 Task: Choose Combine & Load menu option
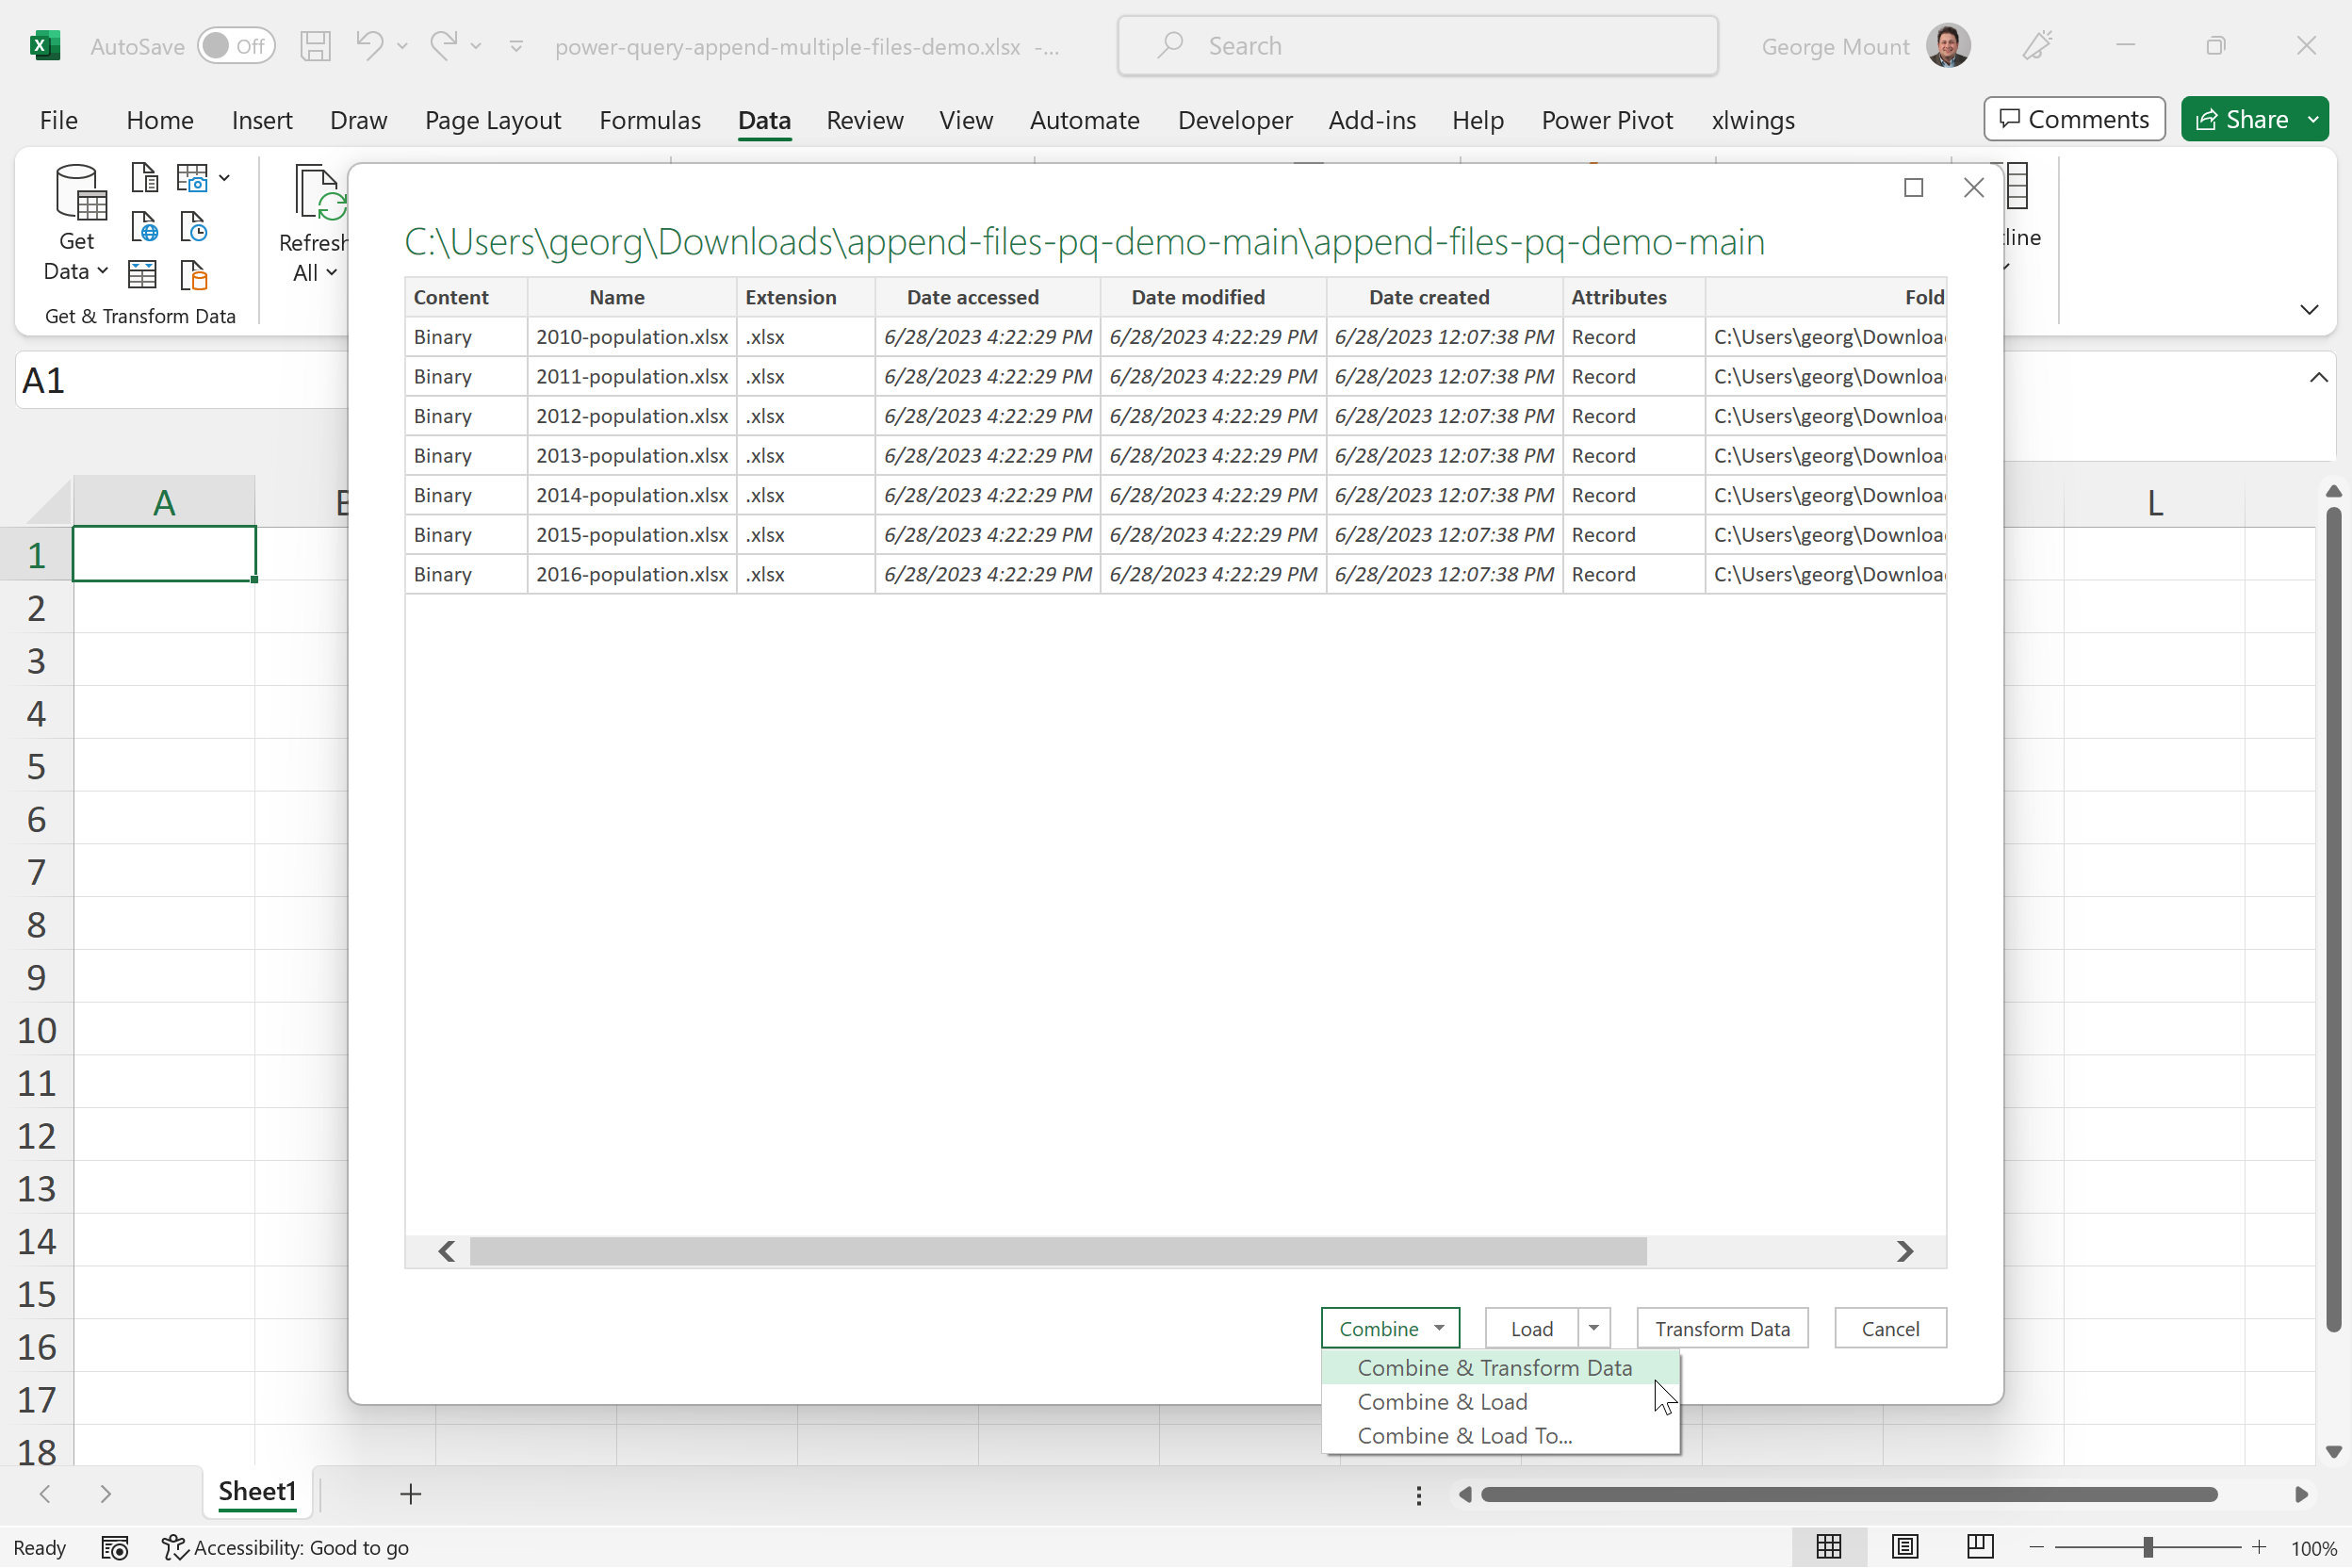pos(1442,1402)
